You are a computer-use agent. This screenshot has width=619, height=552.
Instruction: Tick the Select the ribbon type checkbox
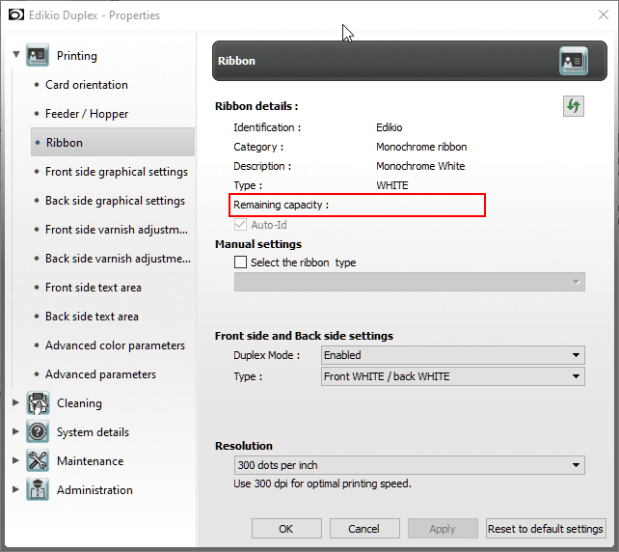[x=240, y=262]
